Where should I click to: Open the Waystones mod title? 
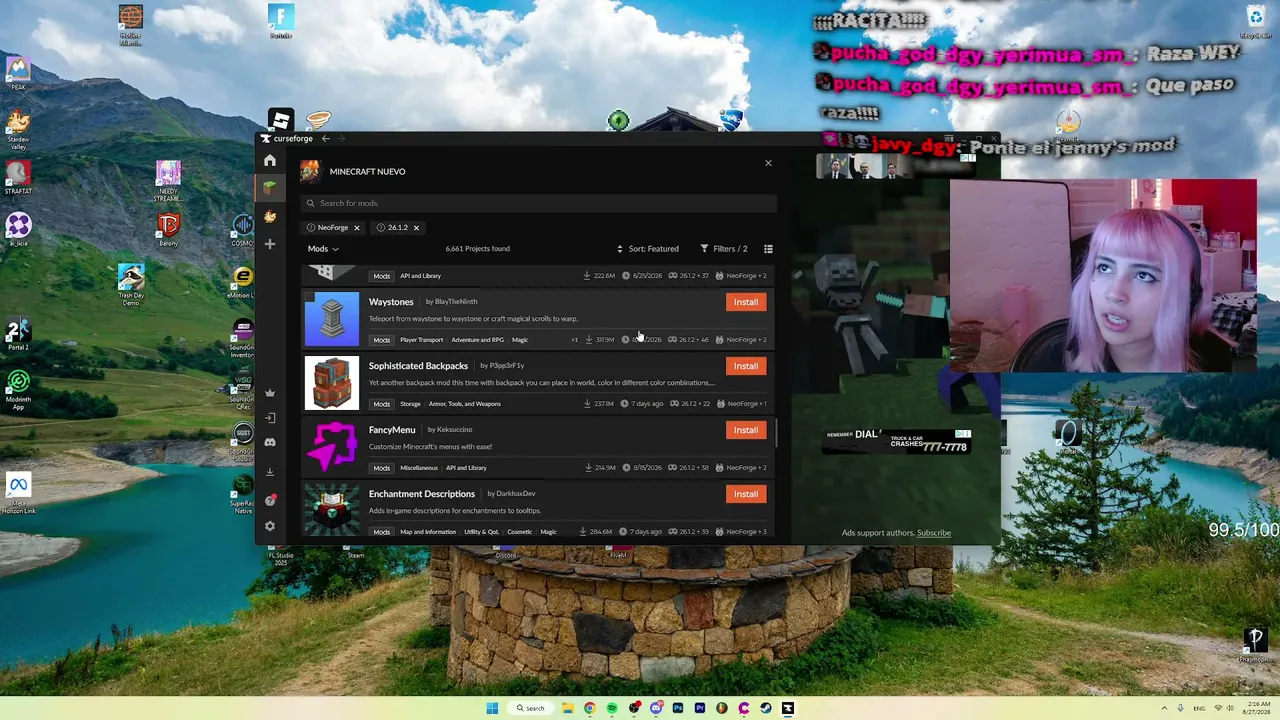tap(391, 302)
